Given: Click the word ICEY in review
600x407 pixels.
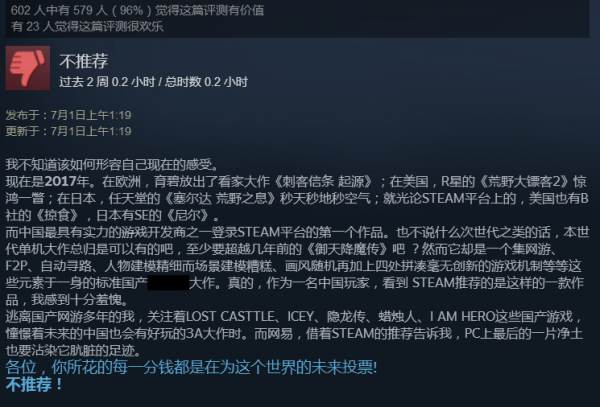Looking at the screenshot, I should [x=300, y=316].
